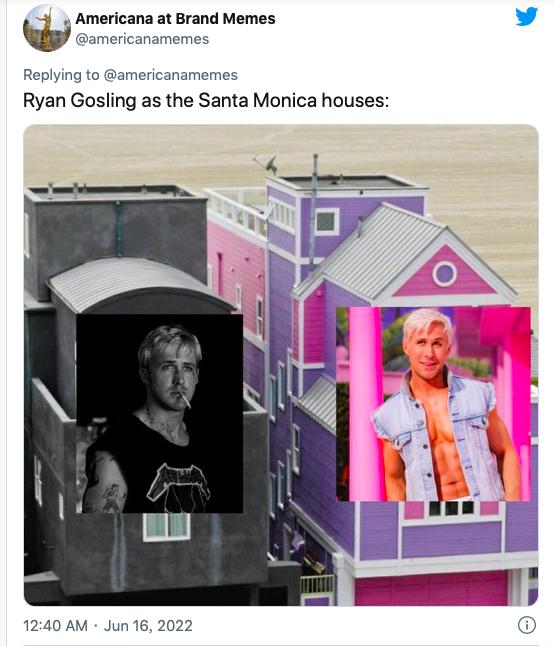Click the white rooftop balcony railing

pos(237,212)
